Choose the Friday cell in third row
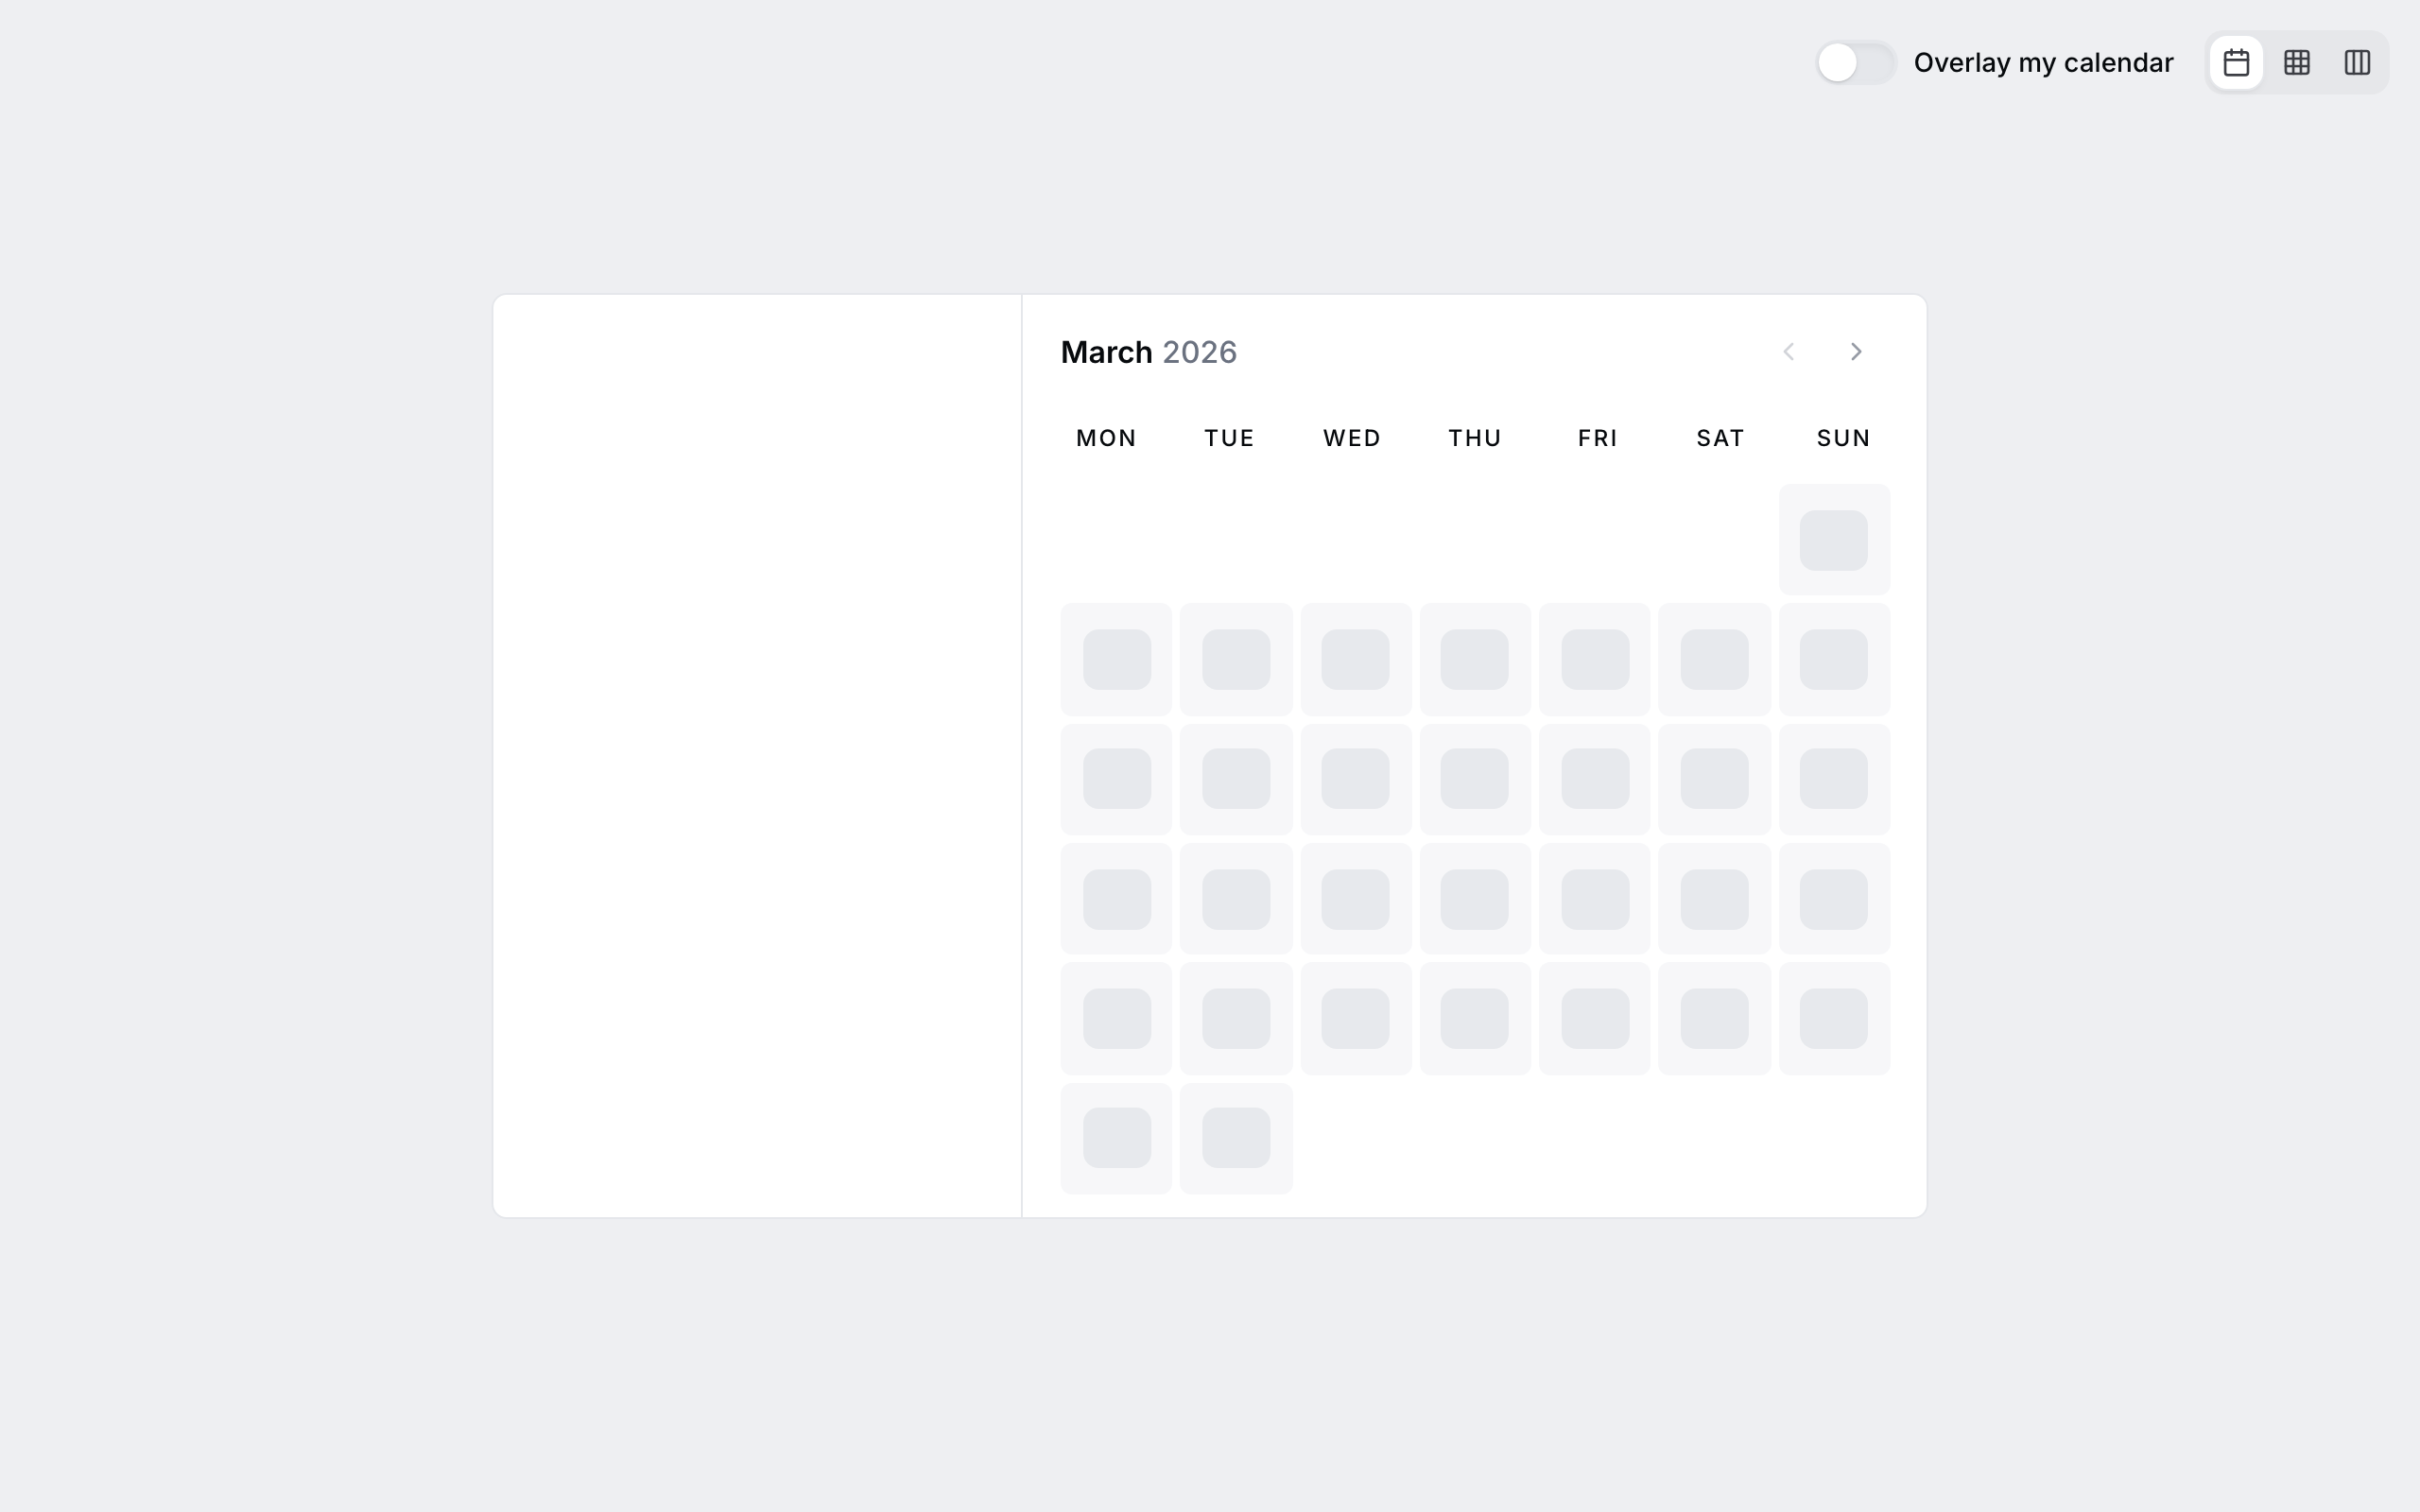This screenshot has width=2420, height=1512. 1595,779
